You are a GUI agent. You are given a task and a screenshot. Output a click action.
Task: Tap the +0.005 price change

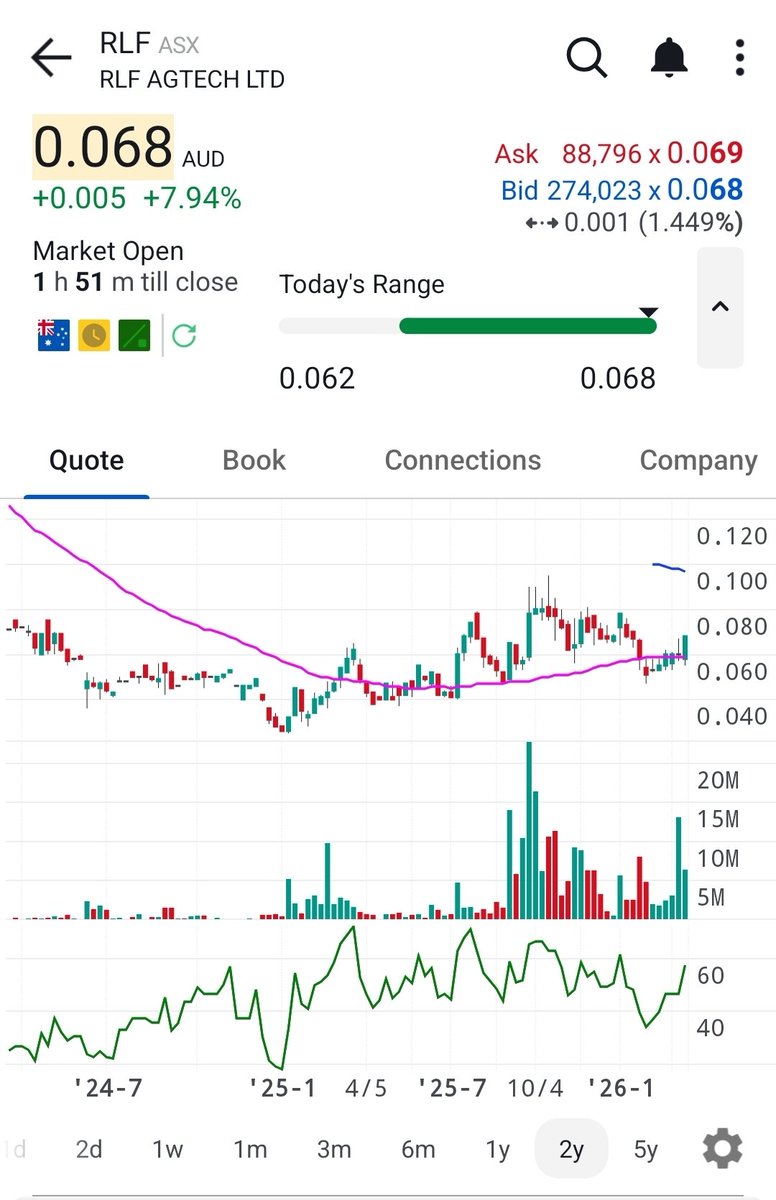pyautogui.click(x=79, y=199)
